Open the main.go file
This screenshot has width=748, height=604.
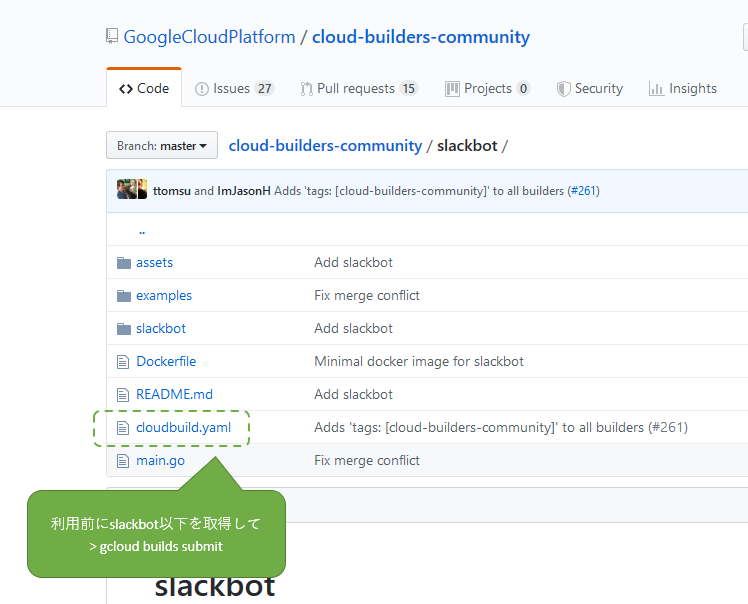coord(160,461)
